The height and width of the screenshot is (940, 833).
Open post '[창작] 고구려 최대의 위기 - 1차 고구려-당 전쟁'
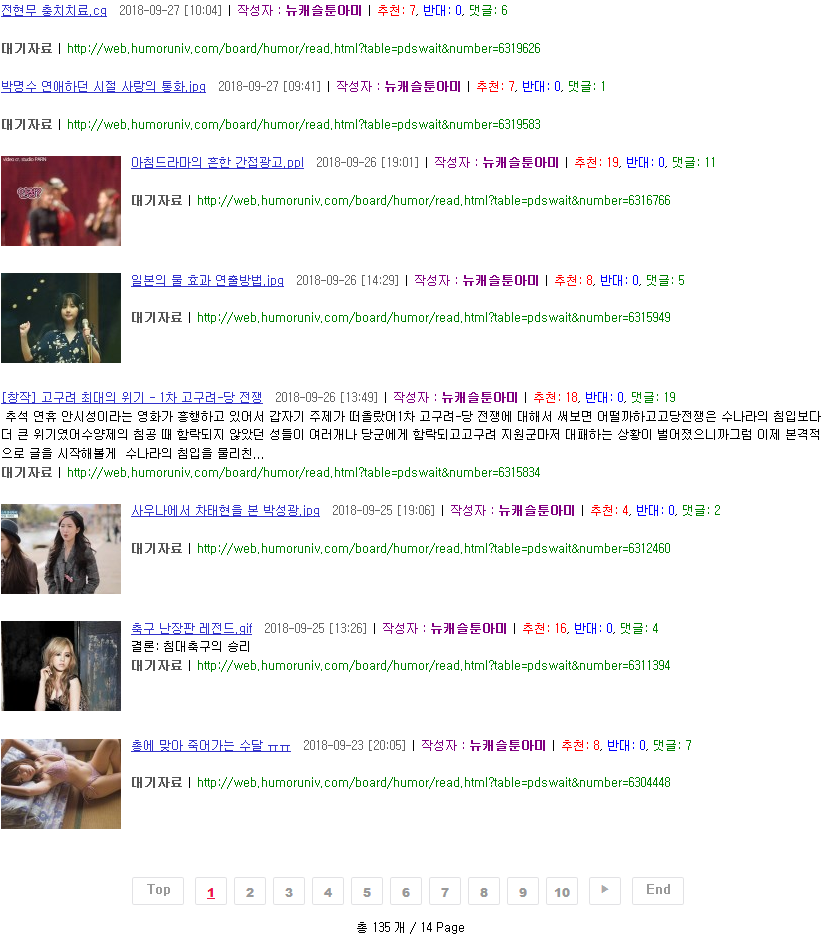[x=132, y=397]
